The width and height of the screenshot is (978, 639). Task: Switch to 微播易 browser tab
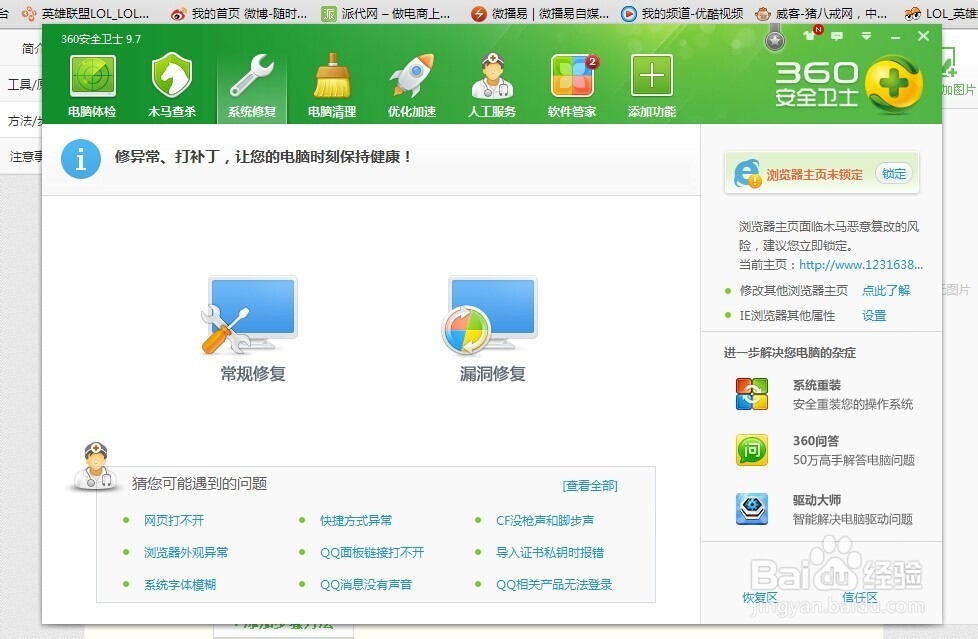click(541, 13)
